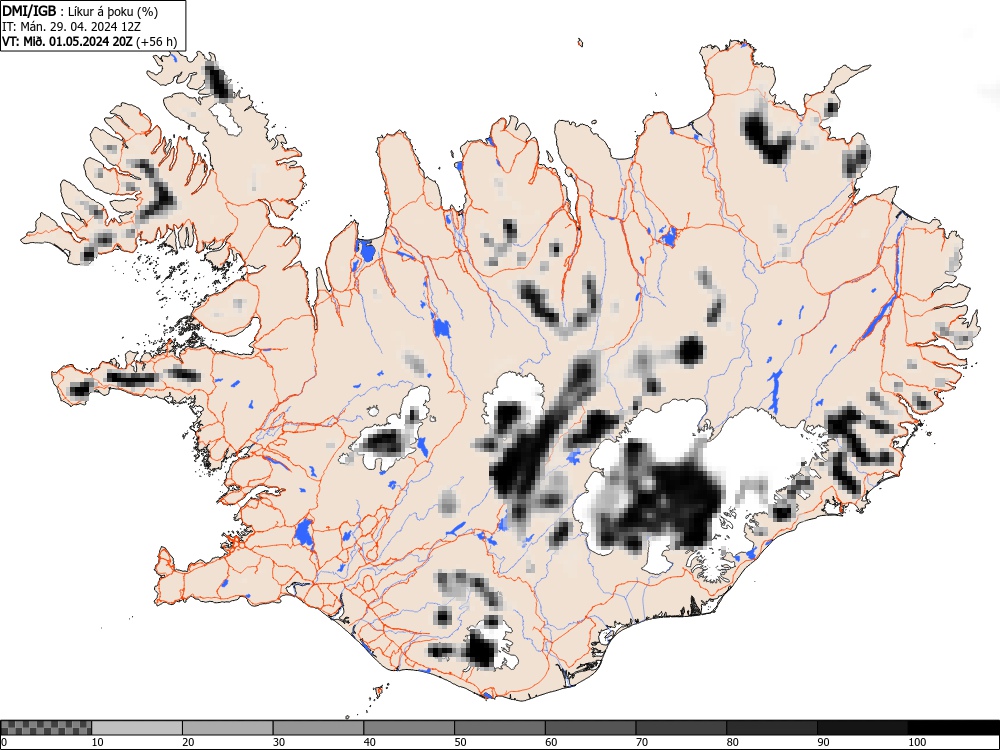The width and height of the screenshot is (1000, 750).
Task: Select the 40–50 percent legend swatch
Action: tap(409, 728)
